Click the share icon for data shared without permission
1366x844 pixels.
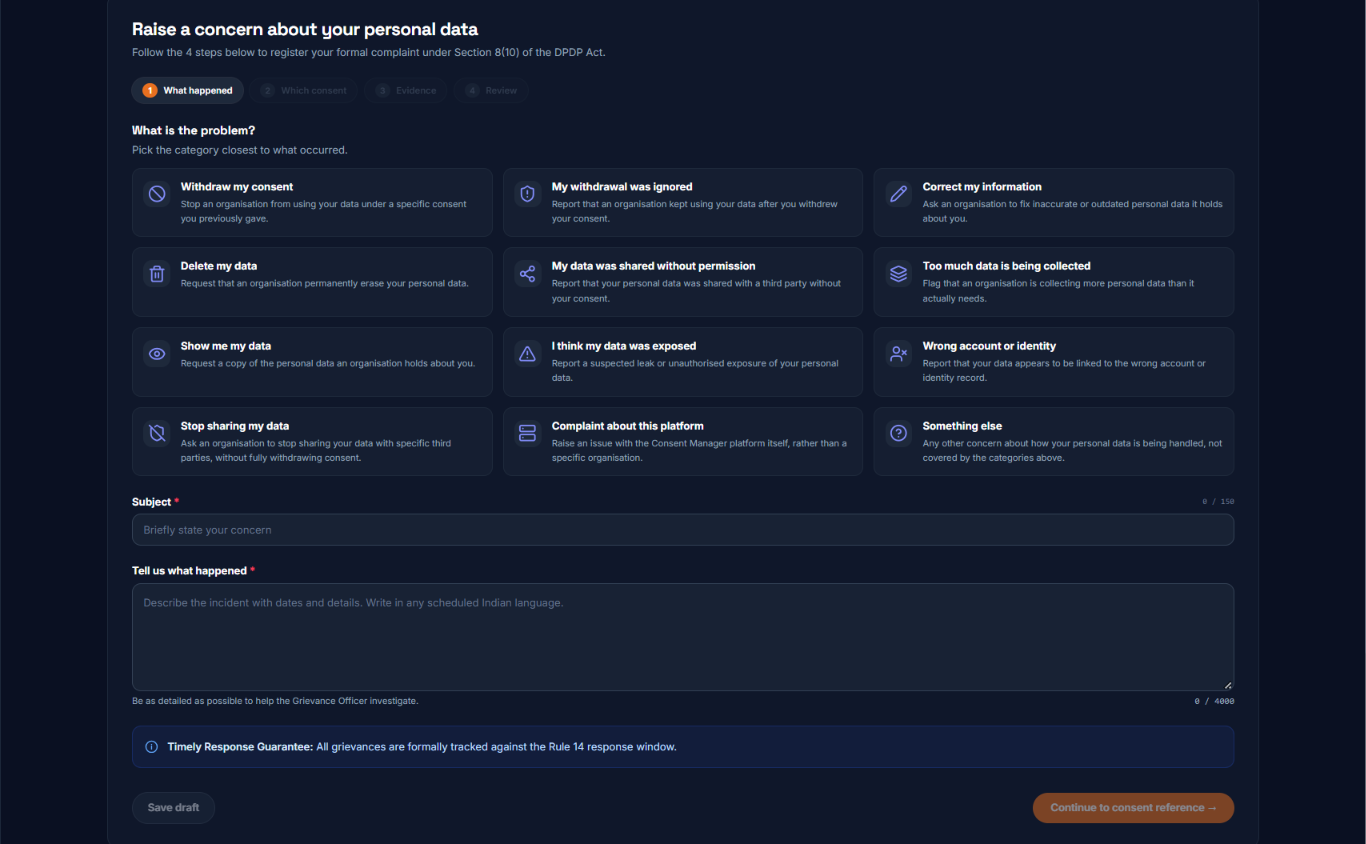point(528,274)
